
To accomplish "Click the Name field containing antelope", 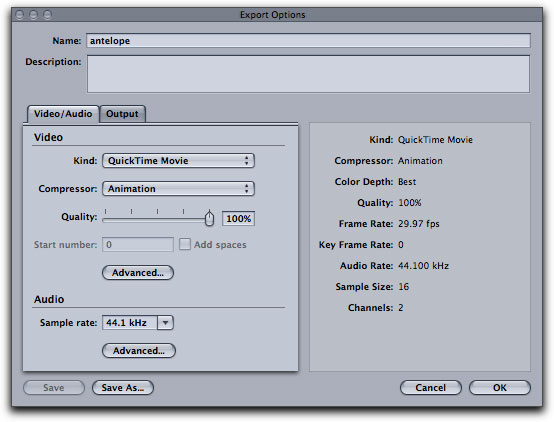I will coord(308,41).
